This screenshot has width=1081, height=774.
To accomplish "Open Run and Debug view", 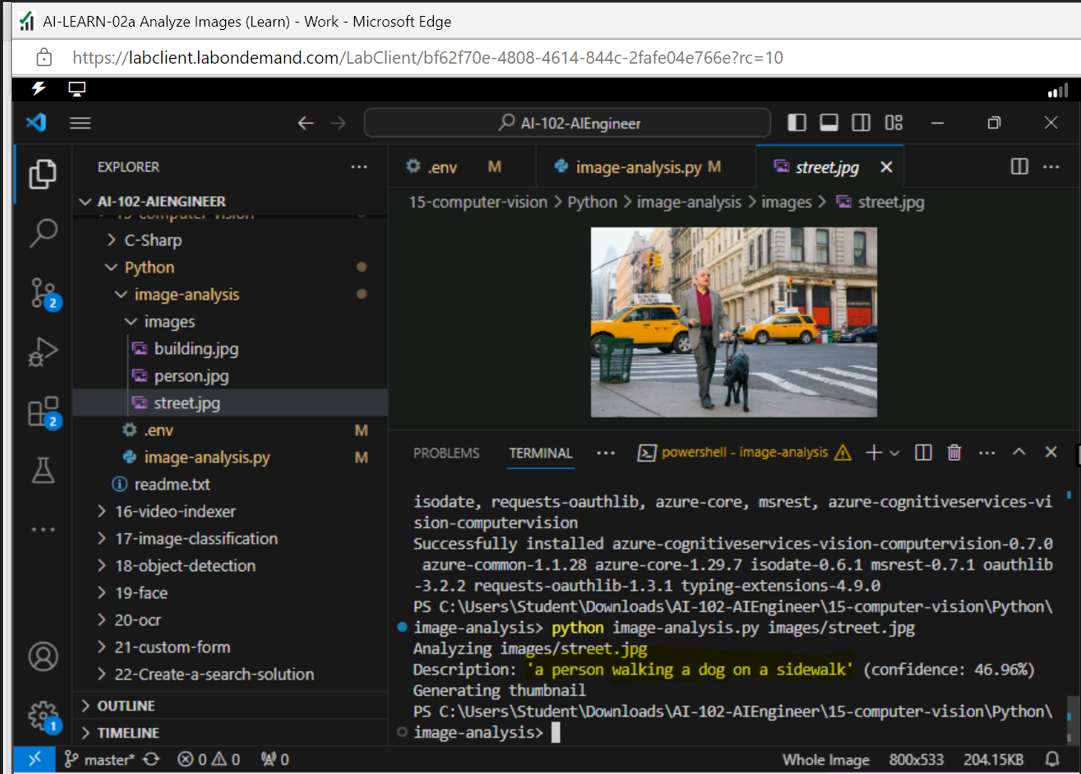I will [x=43, y=352].
